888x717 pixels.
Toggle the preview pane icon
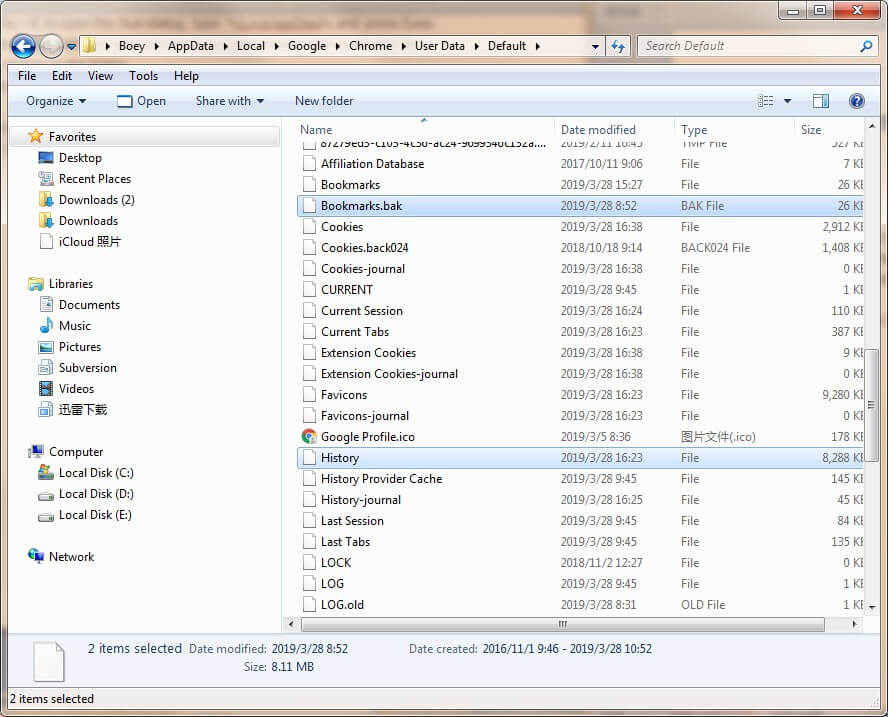pyautogui.click(x=821, y=101)
